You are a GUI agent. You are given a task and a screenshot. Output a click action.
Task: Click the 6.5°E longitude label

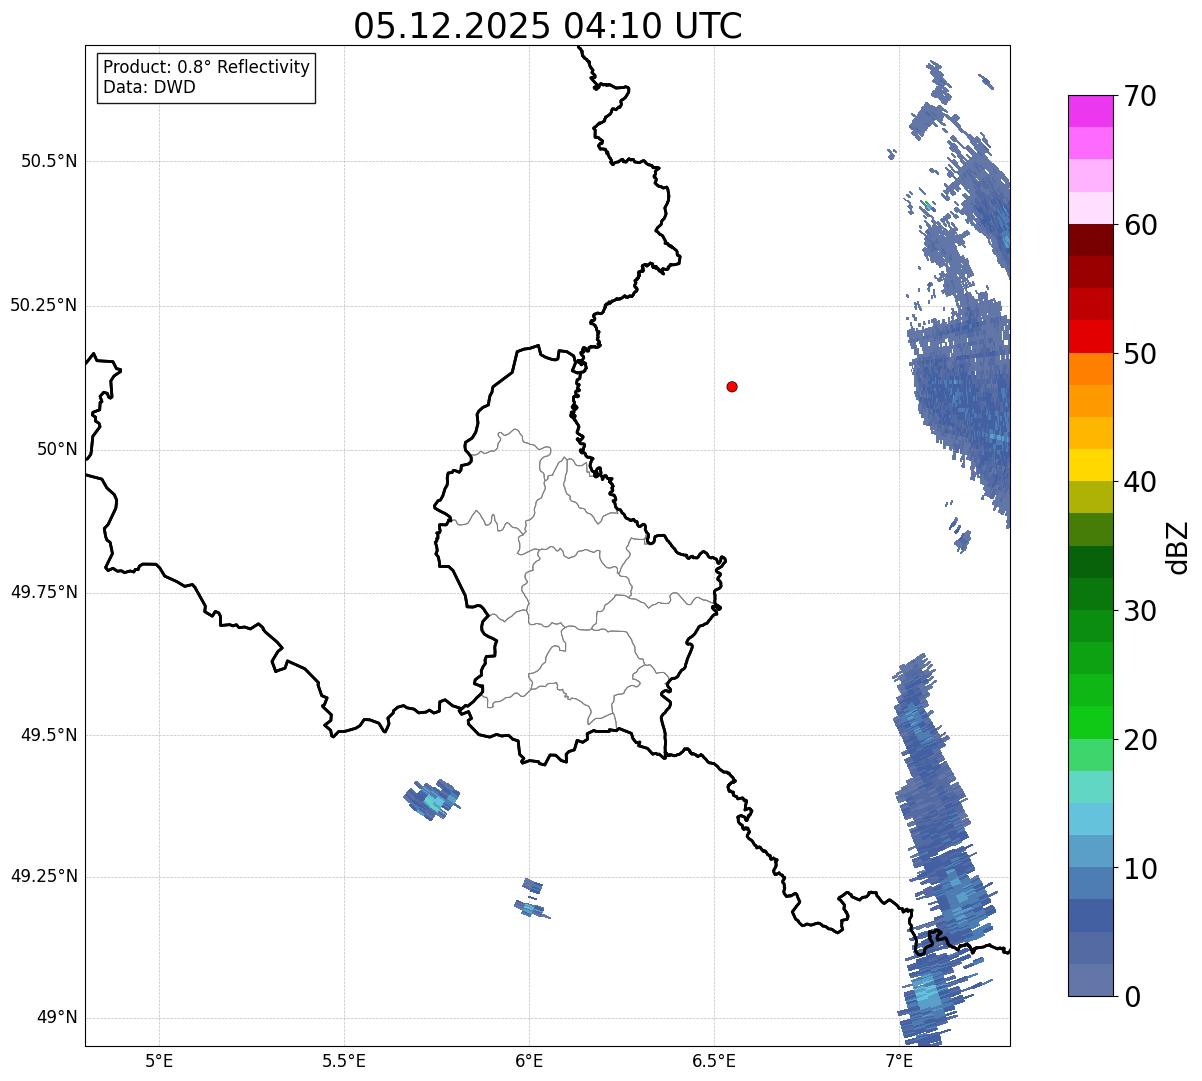click(x=714, y=1060)
